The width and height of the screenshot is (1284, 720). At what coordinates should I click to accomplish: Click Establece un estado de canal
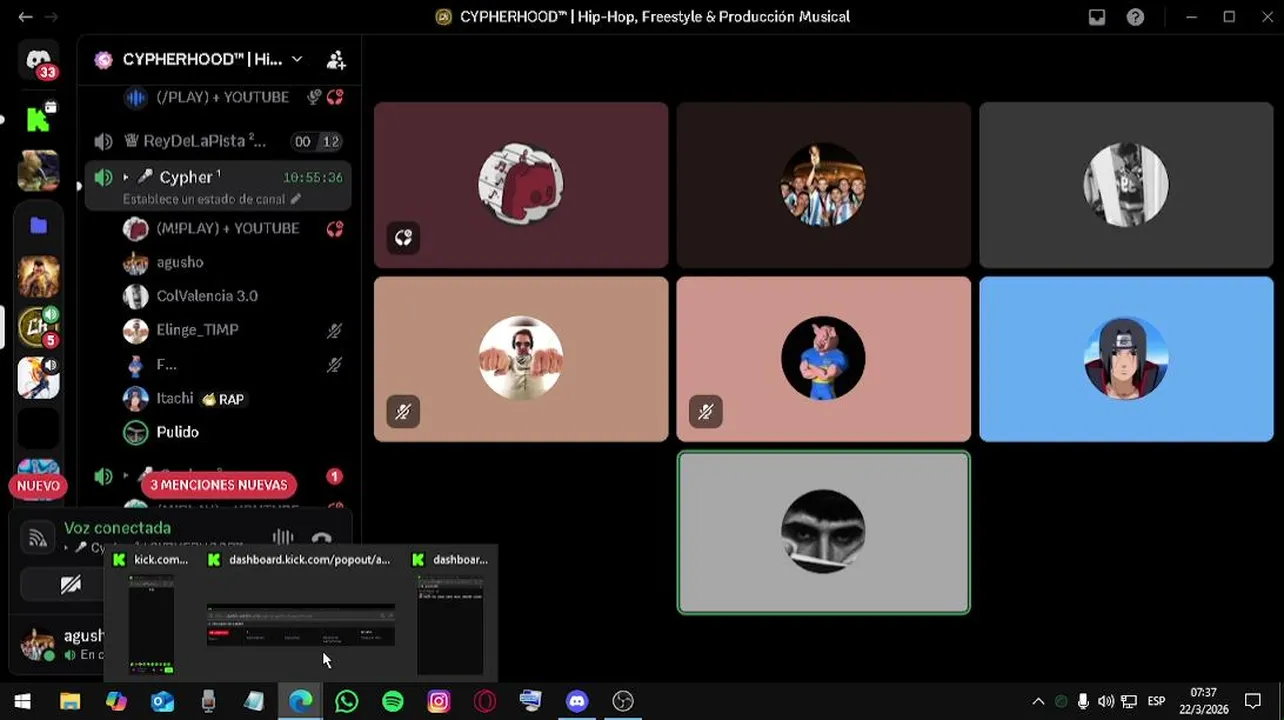coord(204,199)
